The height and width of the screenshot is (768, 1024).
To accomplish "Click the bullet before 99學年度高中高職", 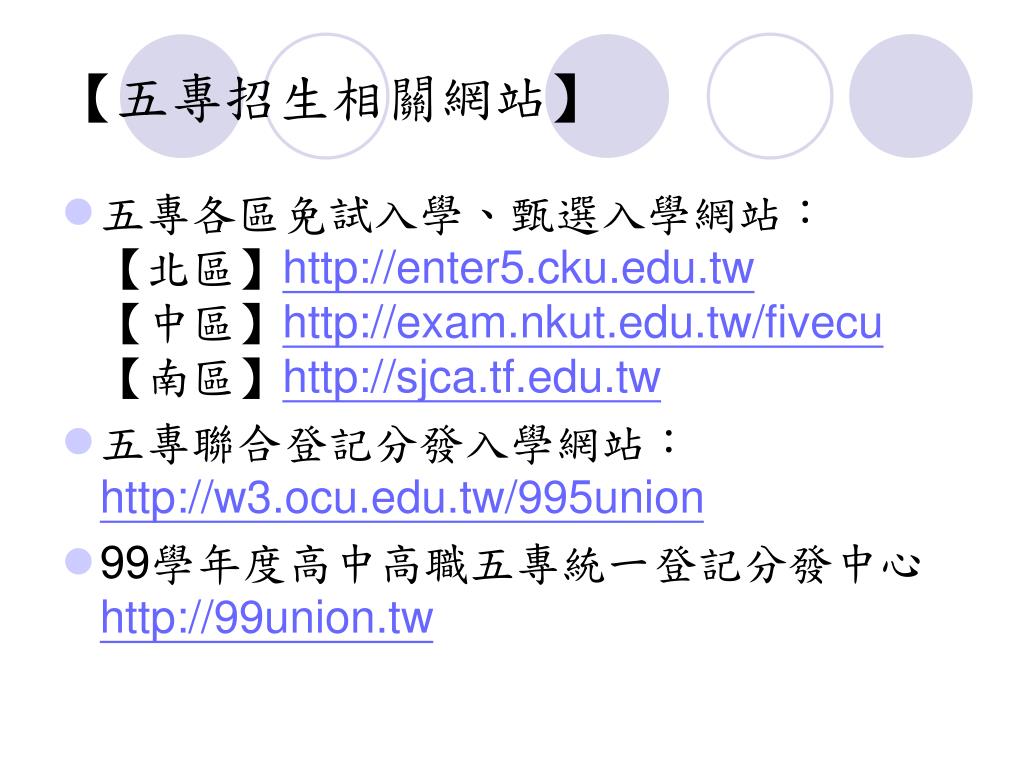I will (x=78, y=562).
